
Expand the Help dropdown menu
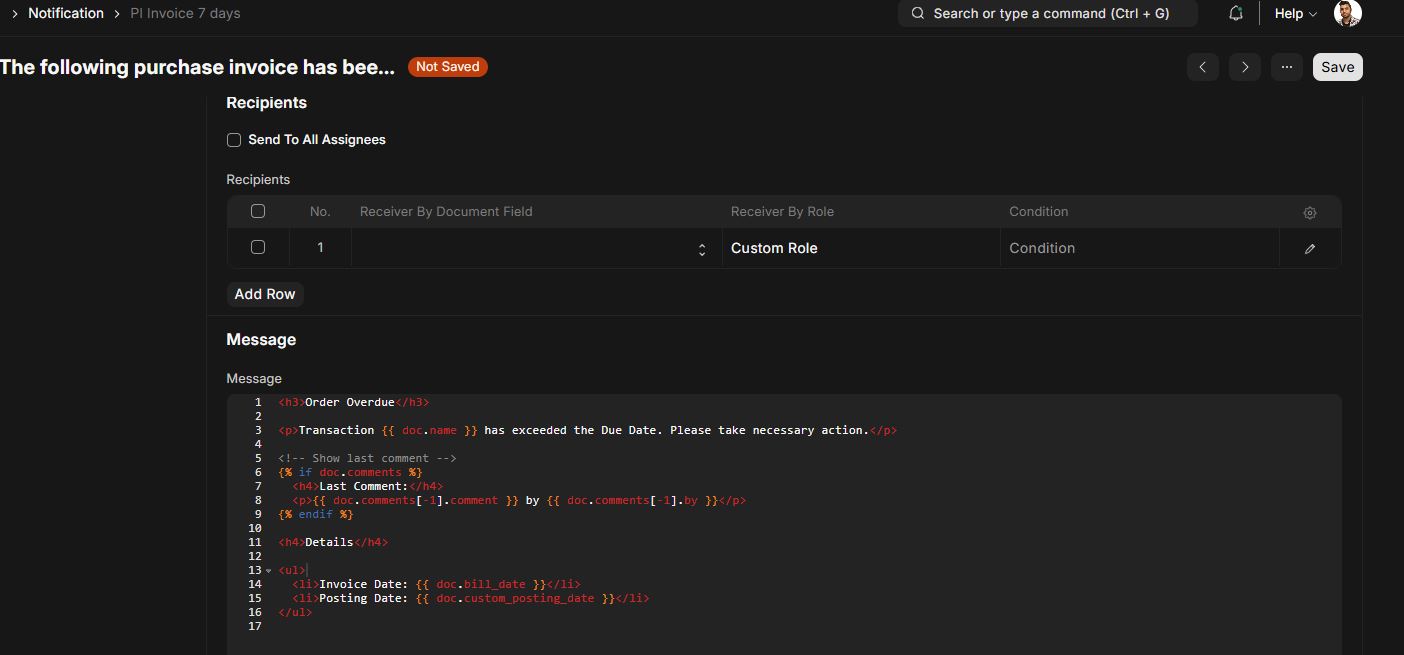1296,13
